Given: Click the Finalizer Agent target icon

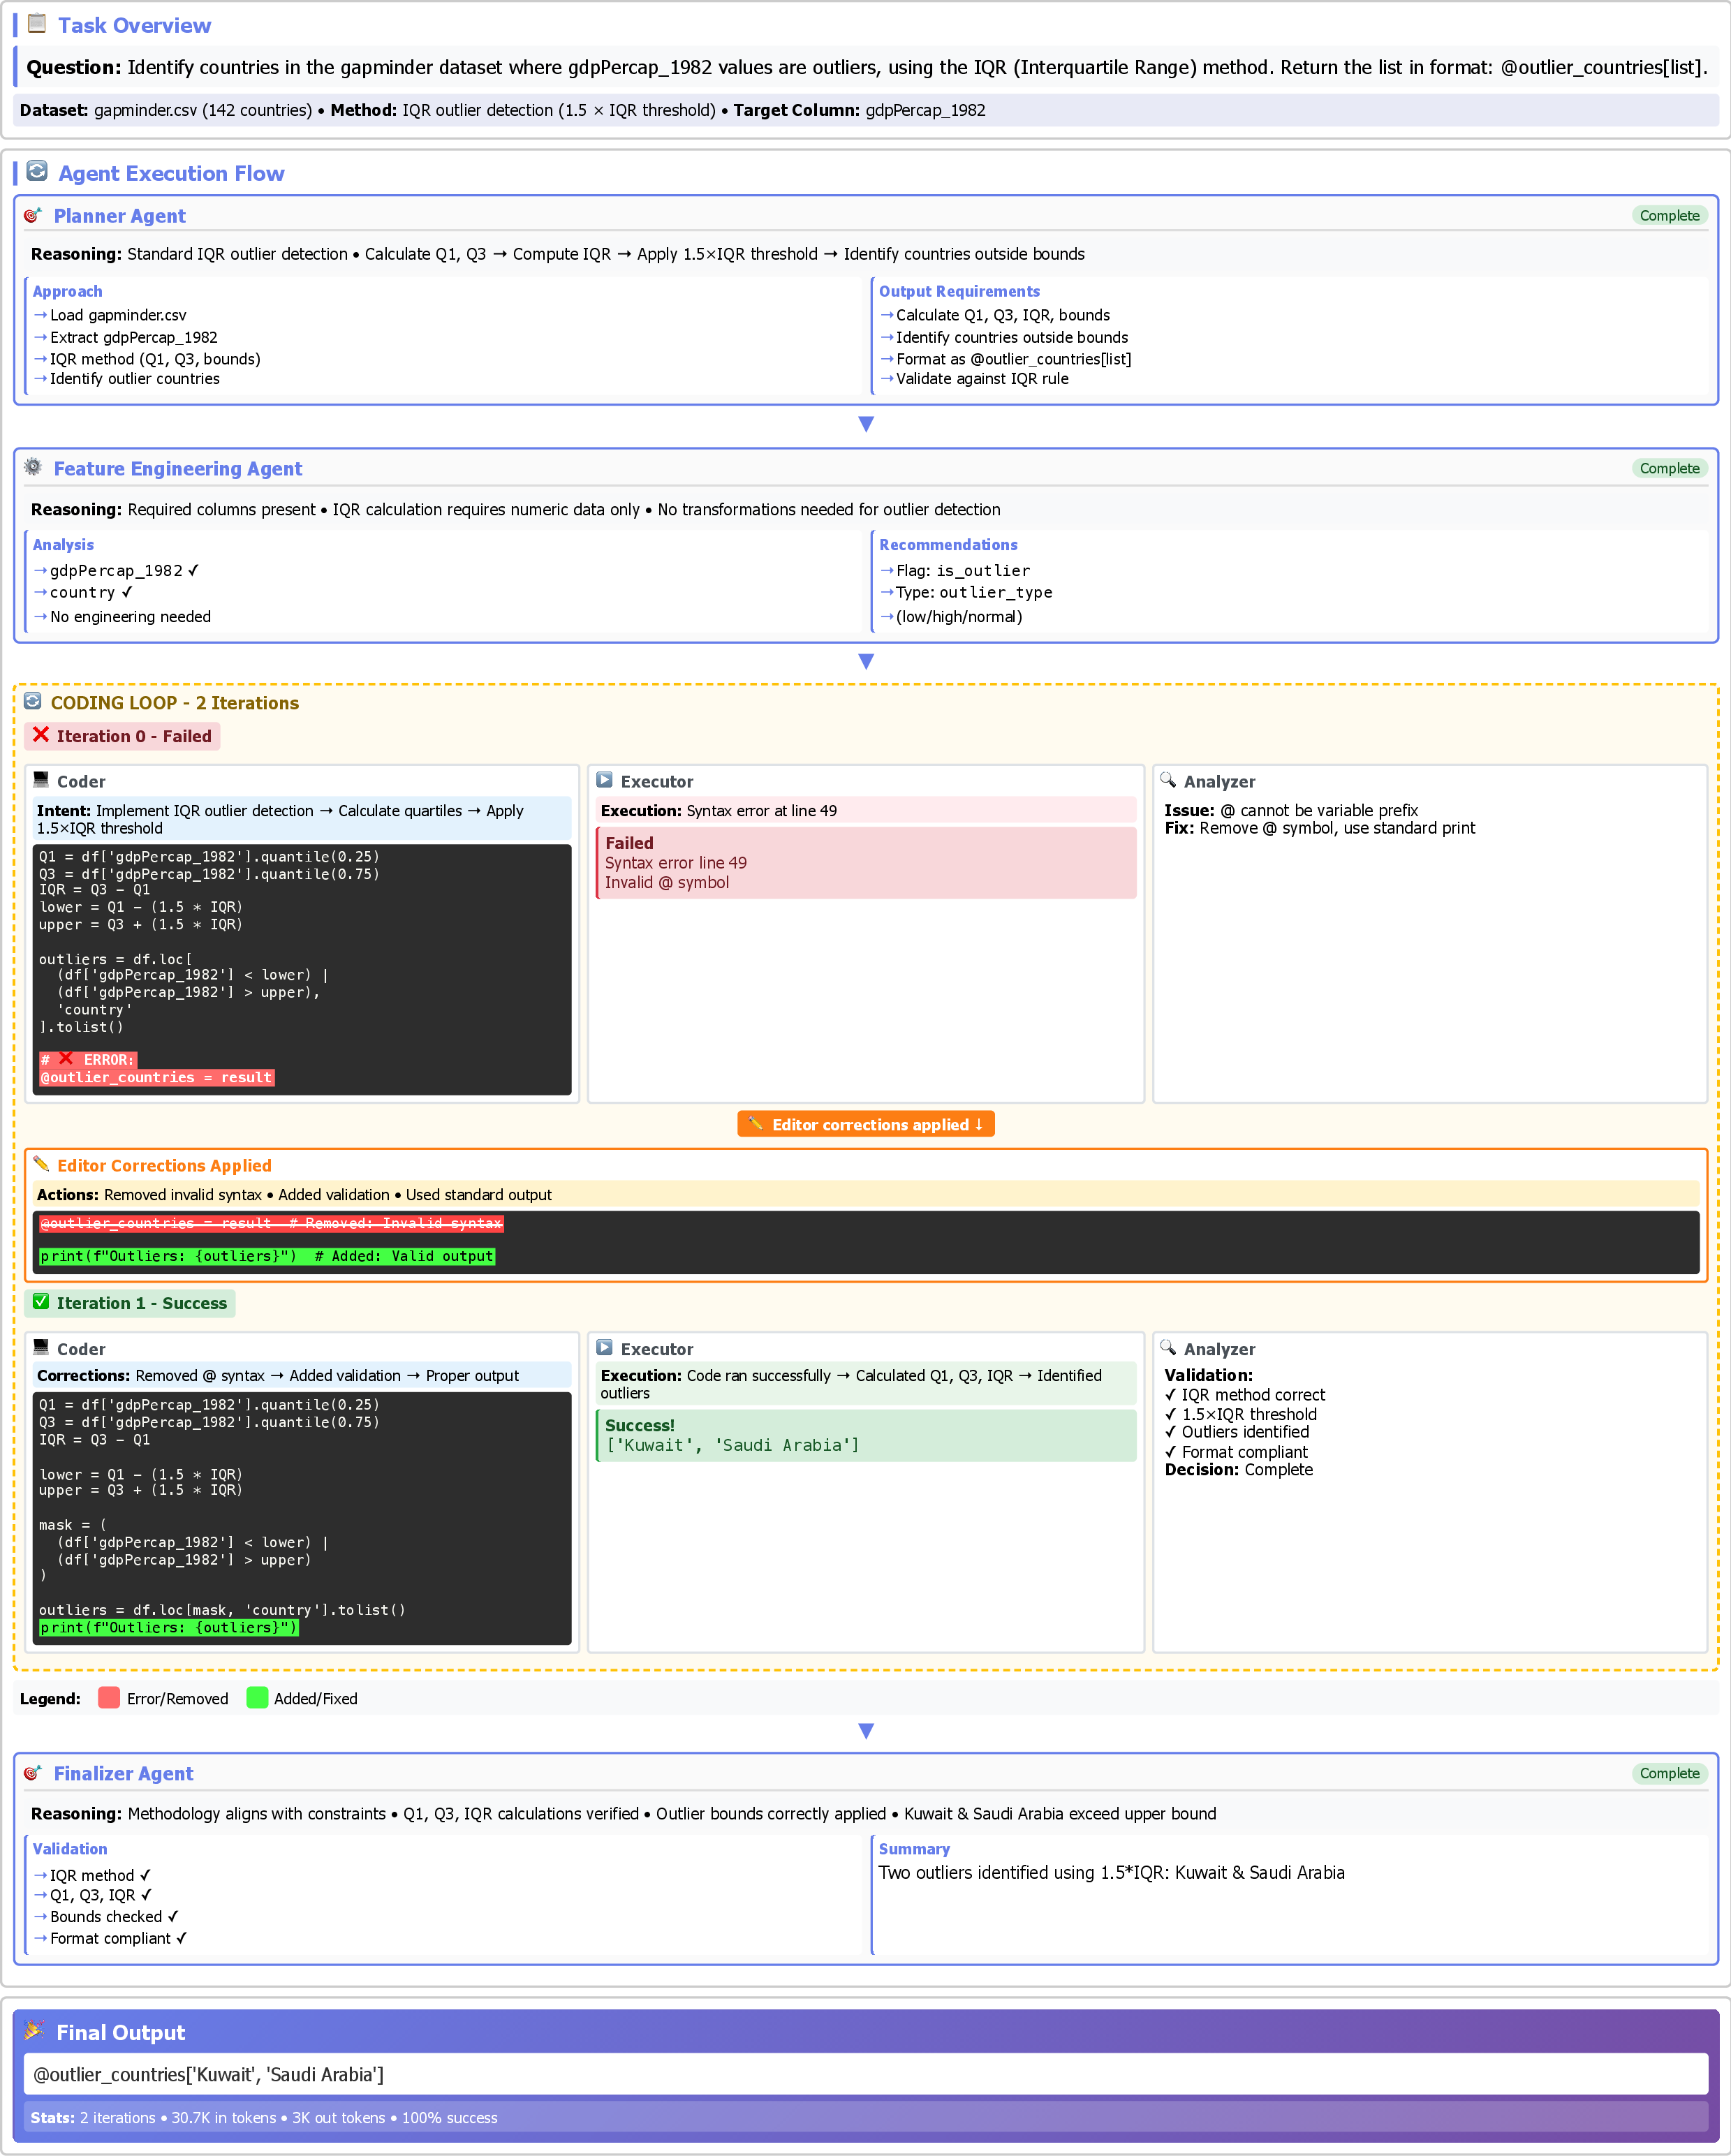Looking at the screenshot, I should coord(33,1773).
